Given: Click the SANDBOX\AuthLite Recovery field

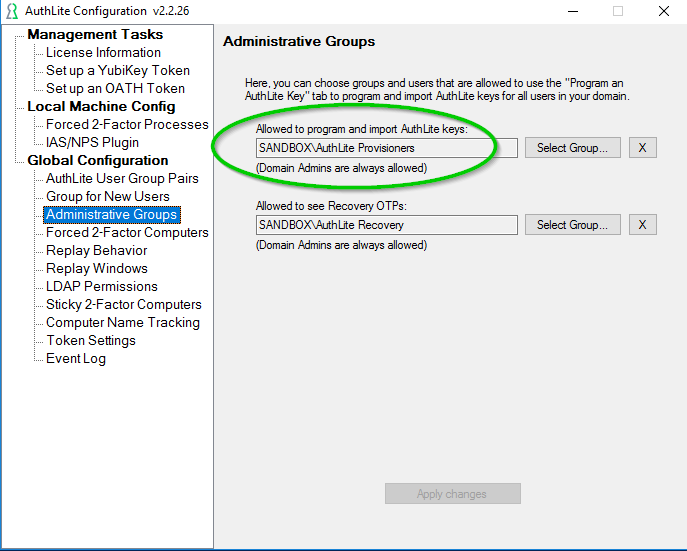Looking at the screenshot, I should [386, 225].
